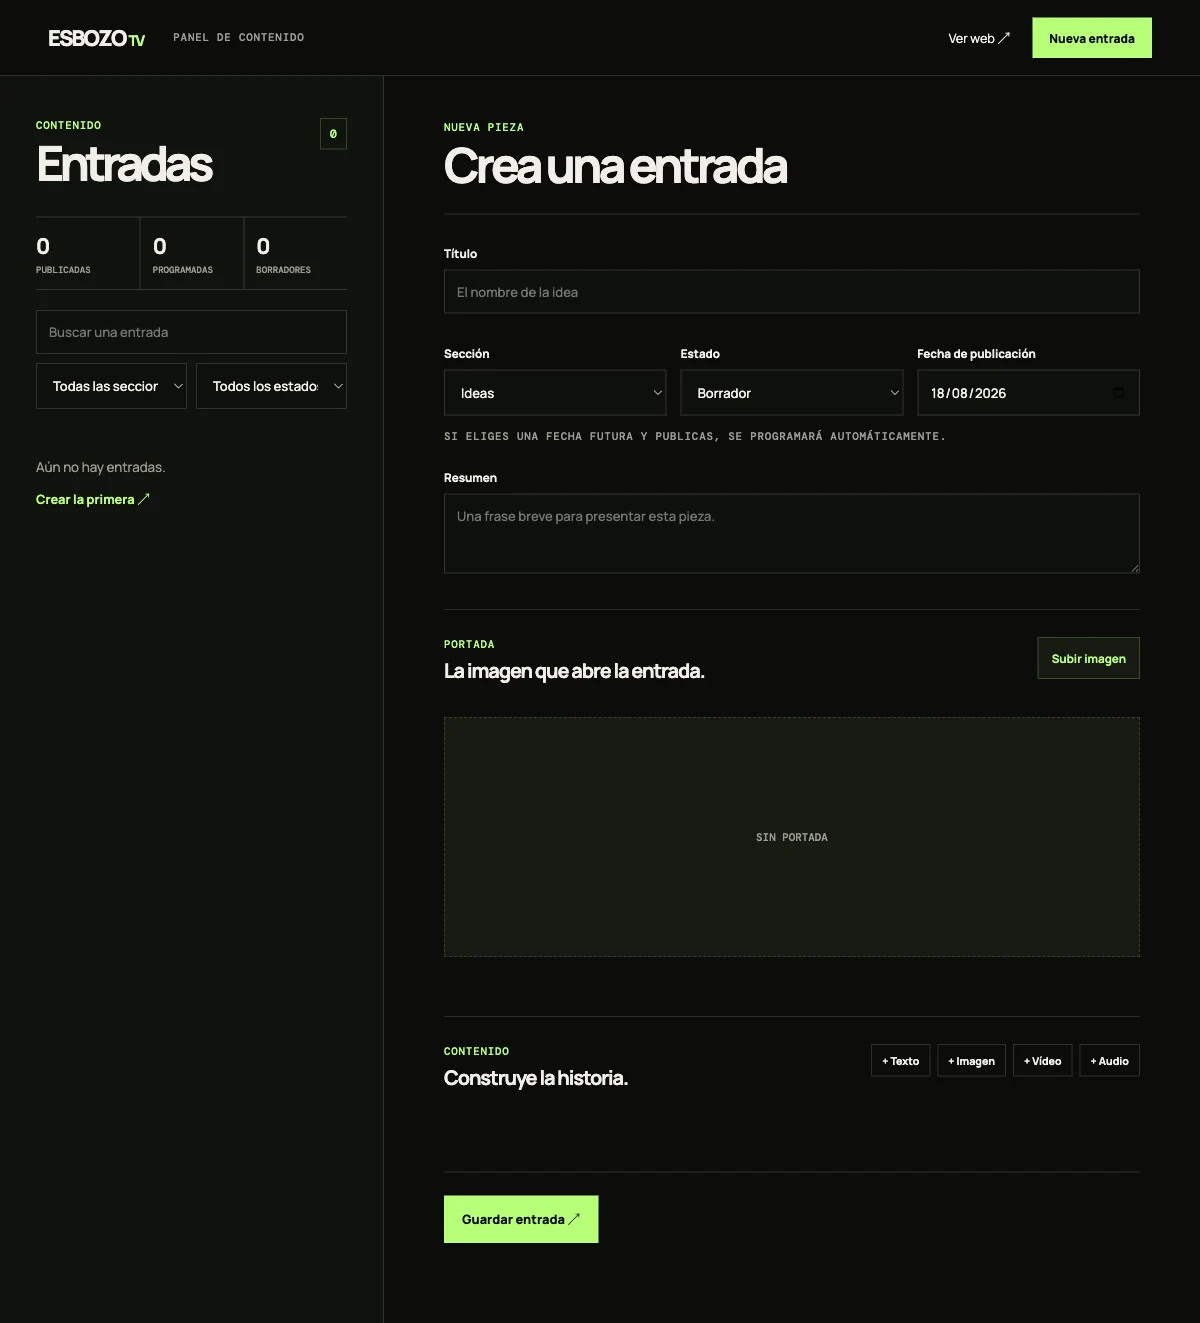
Task: Click the Crear la primera link
Action: pyautogui.click(x=93, y=499)
